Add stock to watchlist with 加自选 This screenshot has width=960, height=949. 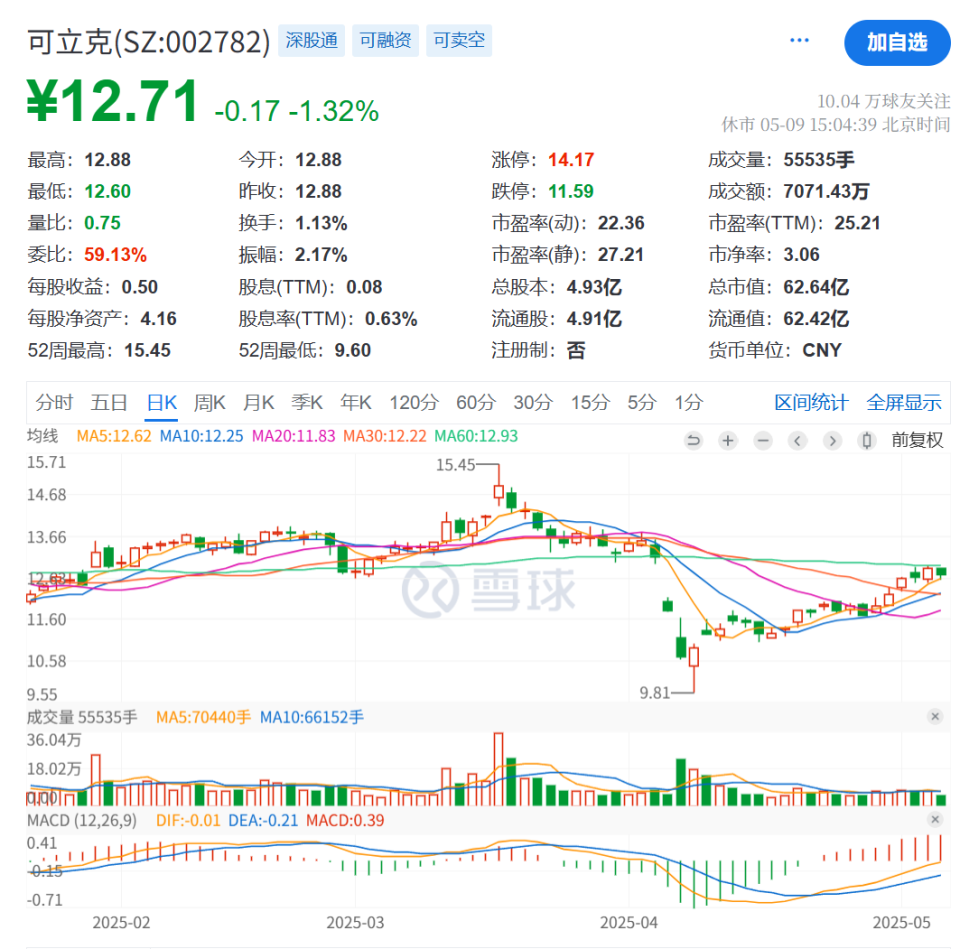coord(897,42)
